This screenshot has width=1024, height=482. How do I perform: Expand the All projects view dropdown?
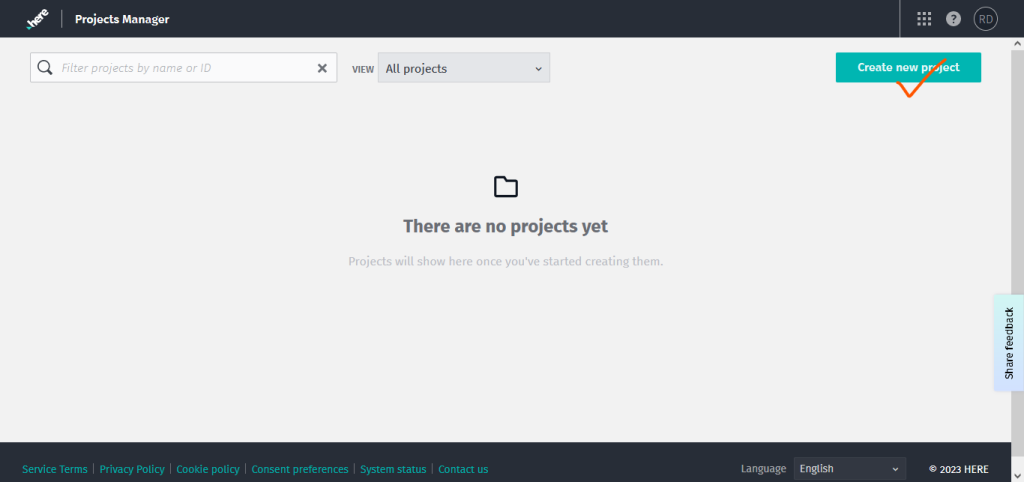tap(463, 68)
